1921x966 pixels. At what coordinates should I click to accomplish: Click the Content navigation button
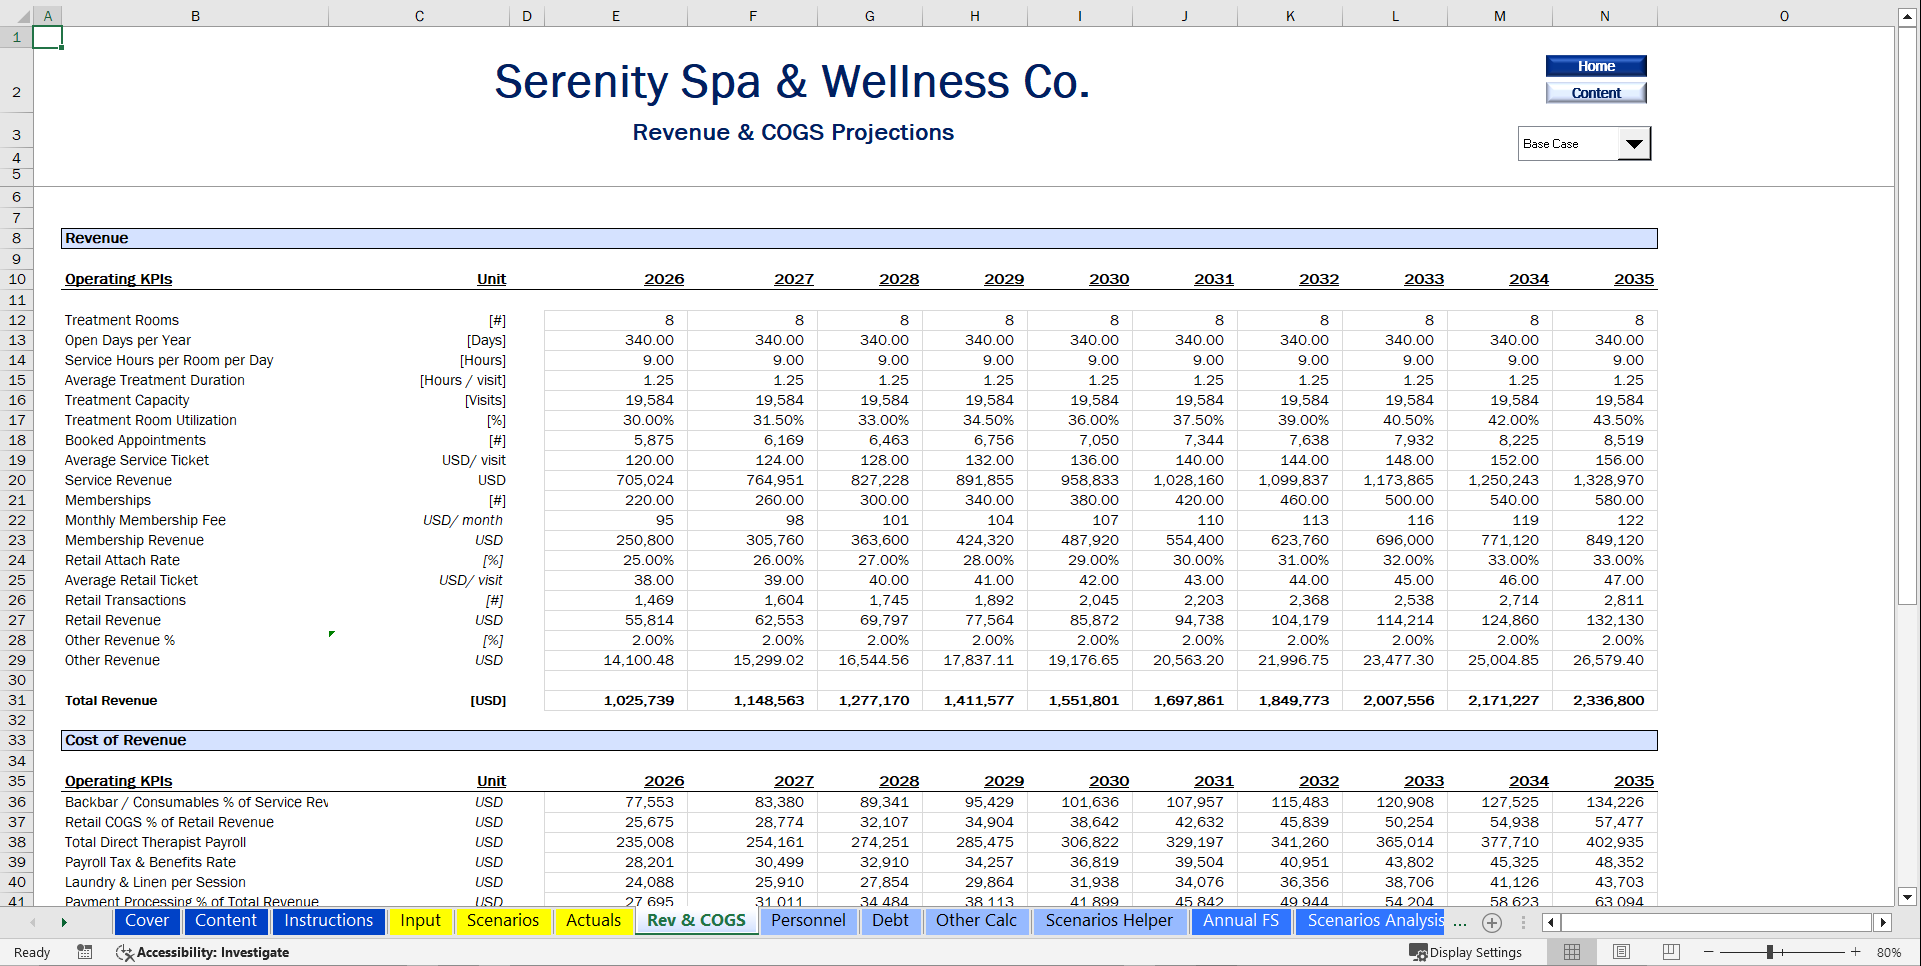coord(1595,92)
